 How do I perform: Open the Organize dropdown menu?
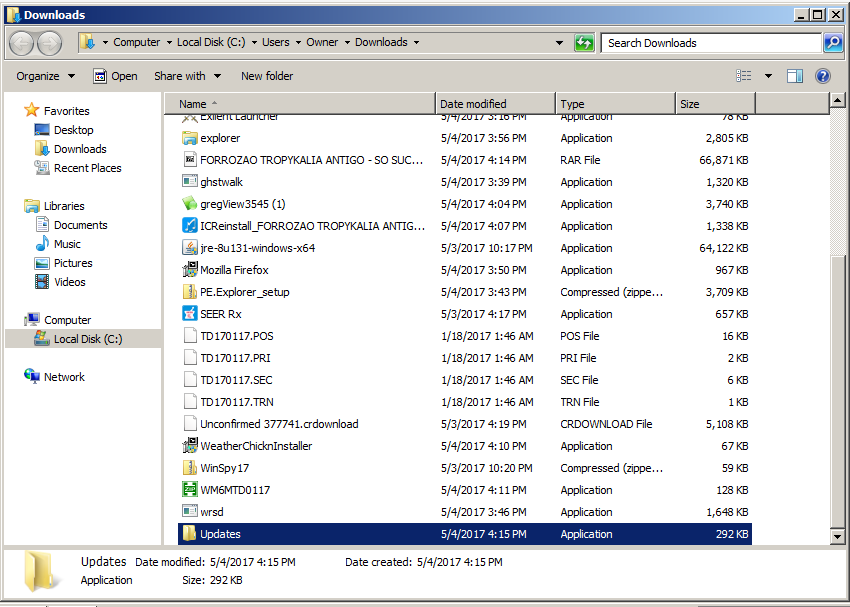click(x=45, y=76)
